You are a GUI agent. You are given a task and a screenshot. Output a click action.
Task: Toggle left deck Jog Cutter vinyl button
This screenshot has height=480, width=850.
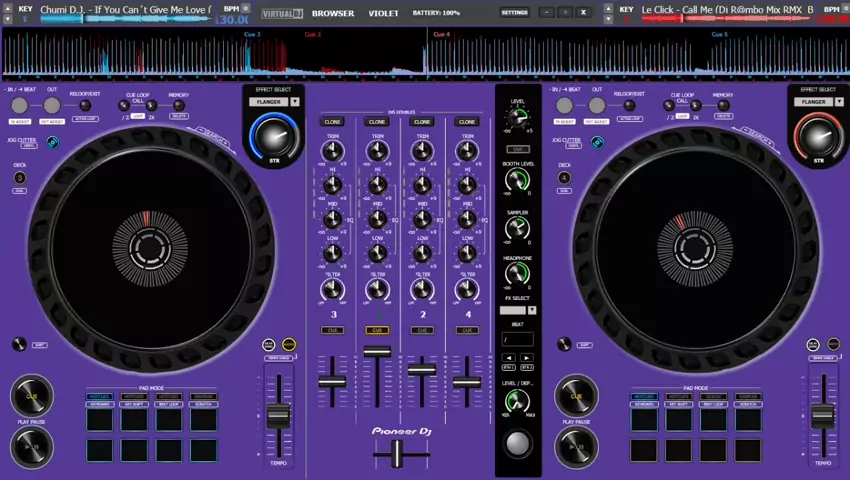(52, 143)
